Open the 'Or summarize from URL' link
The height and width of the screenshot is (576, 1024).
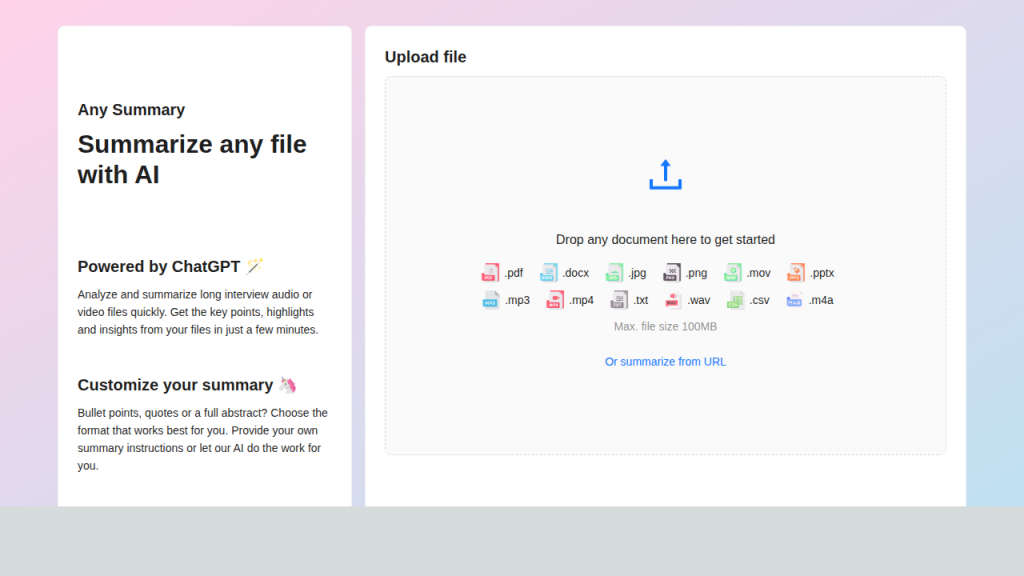(665, 362)
